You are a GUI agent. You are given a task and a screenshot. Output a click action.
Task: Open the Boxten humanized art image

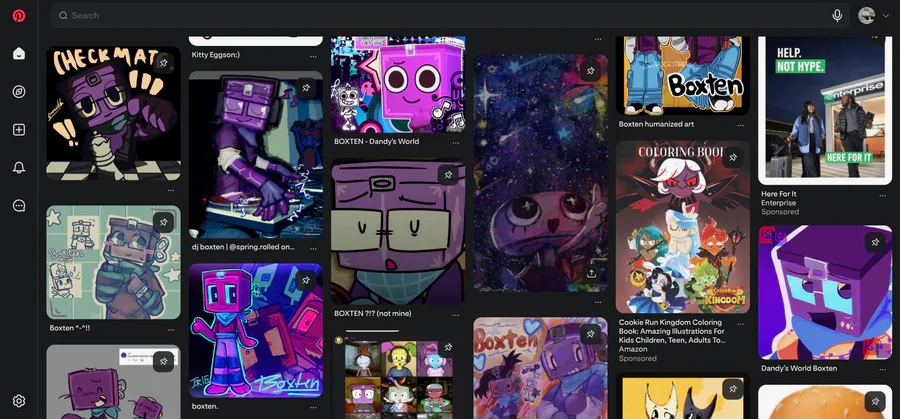(682, 76)
